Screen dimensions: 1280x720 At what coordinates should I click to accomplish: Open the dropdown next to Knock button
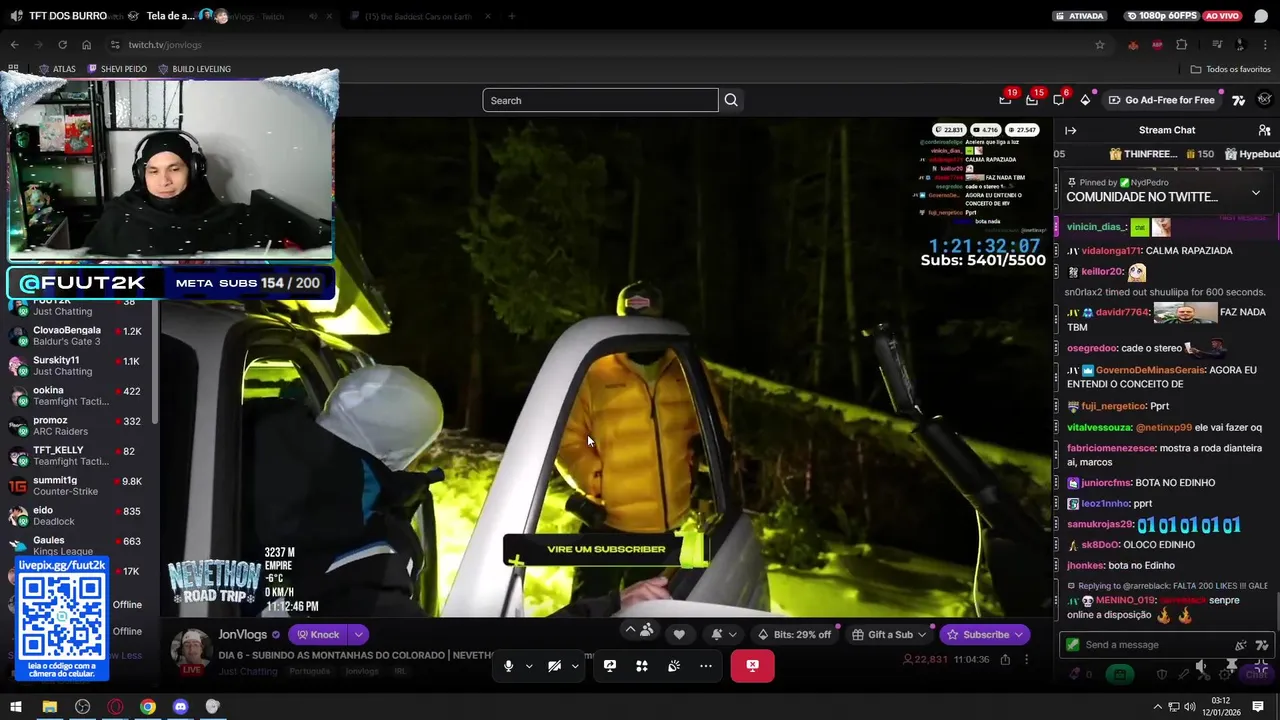click(358, 634)
